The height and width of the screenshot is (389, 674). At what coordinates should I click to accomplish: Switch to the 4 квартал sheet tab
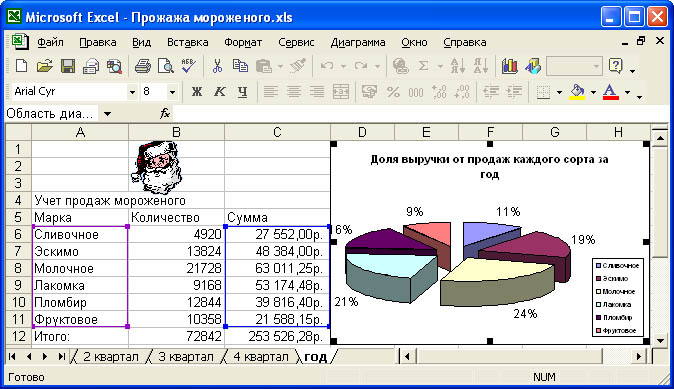[260, 357]
